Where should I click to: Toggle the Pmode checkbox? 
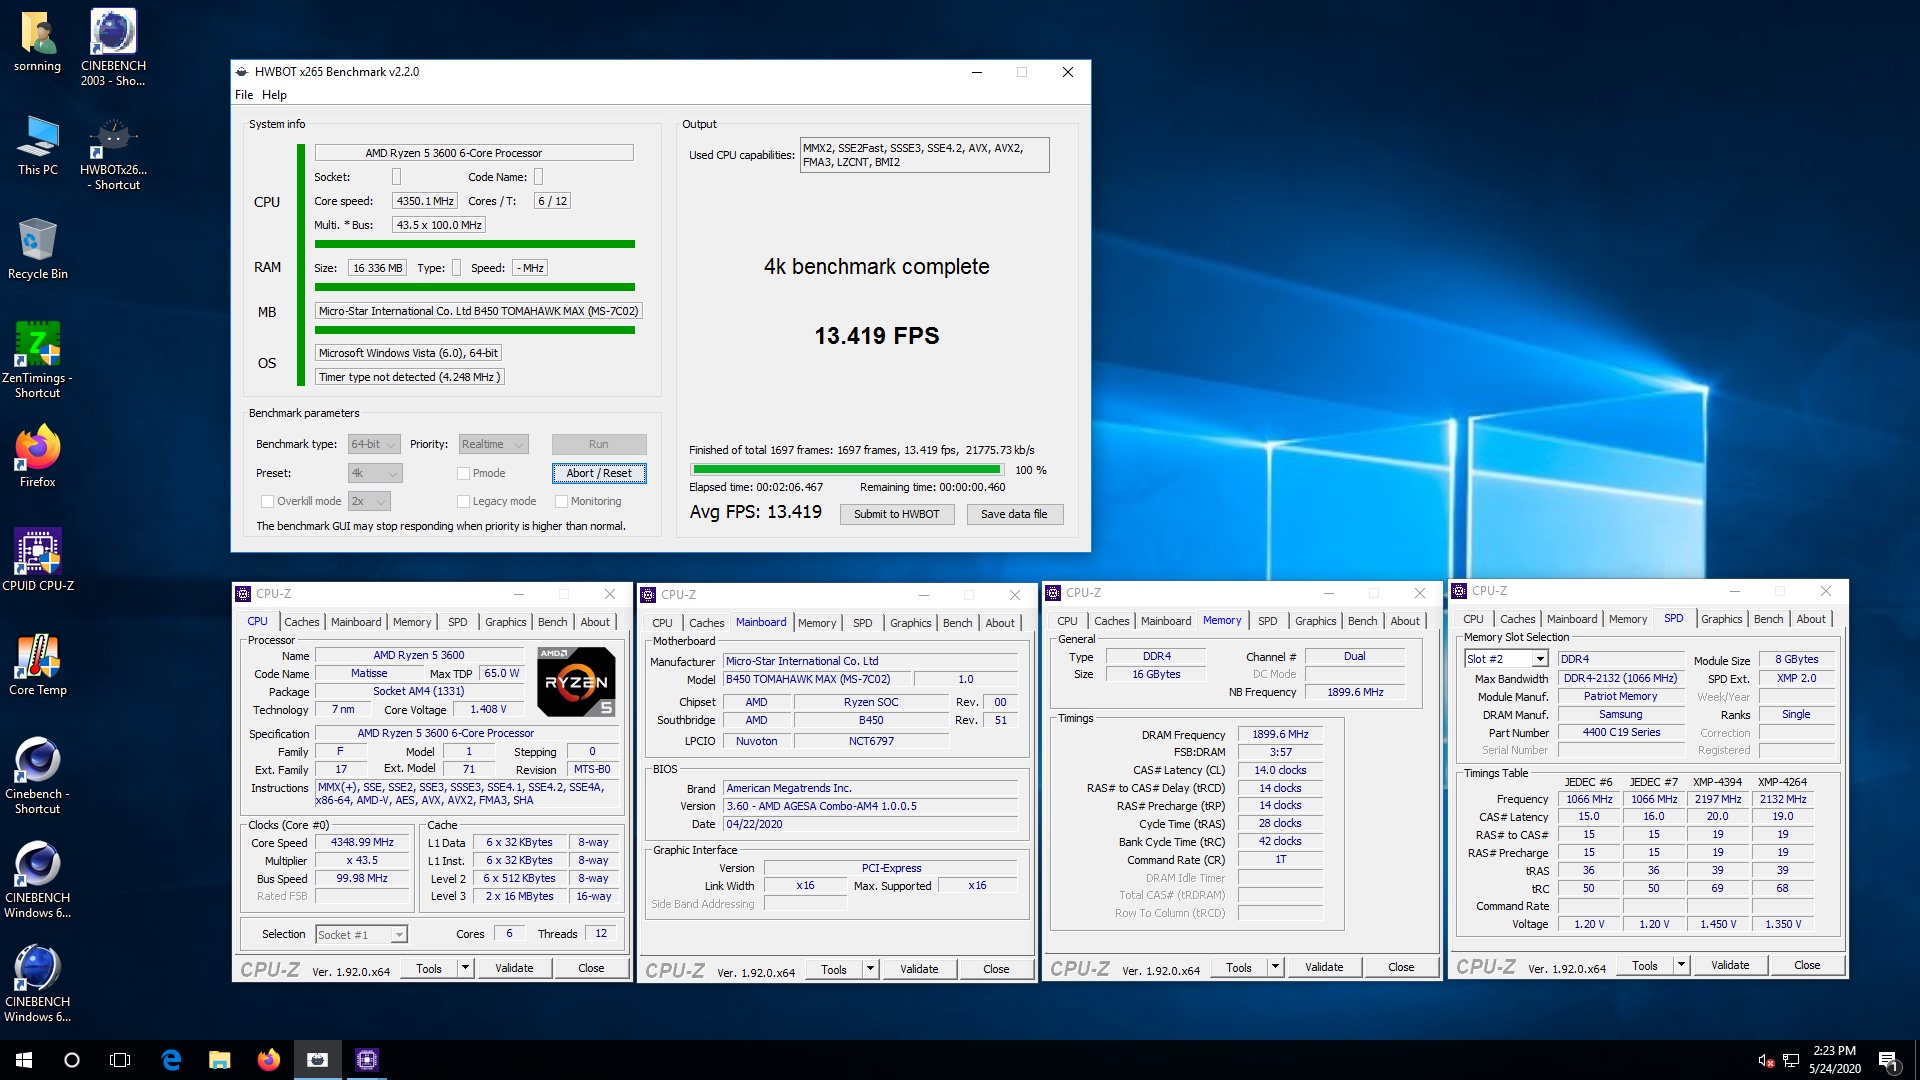(x=463, y=473)
